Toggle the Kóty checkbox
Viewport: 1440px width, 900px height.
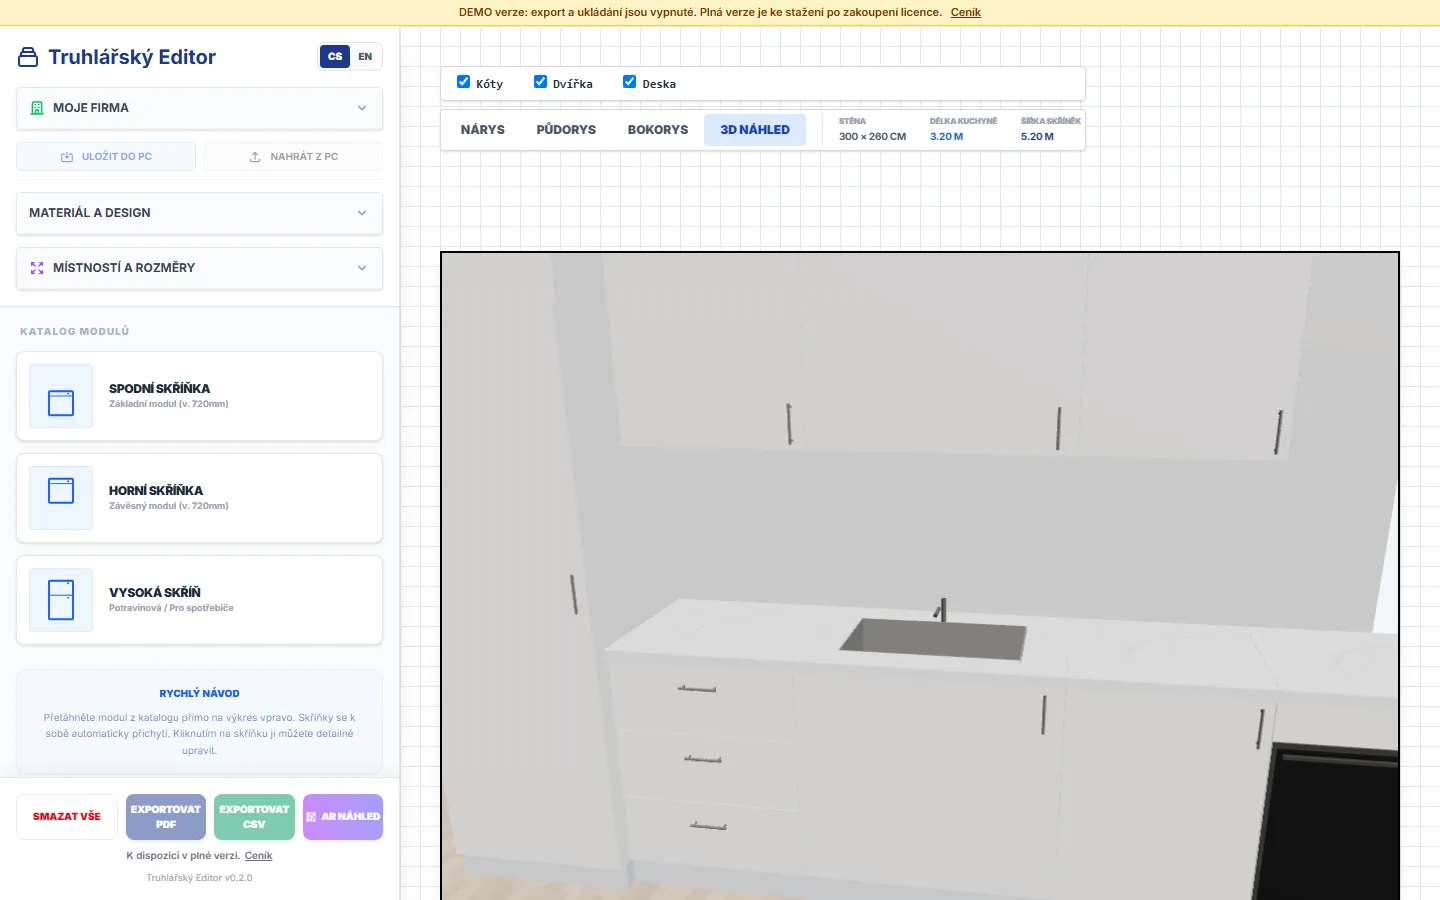tap(463, 82)
